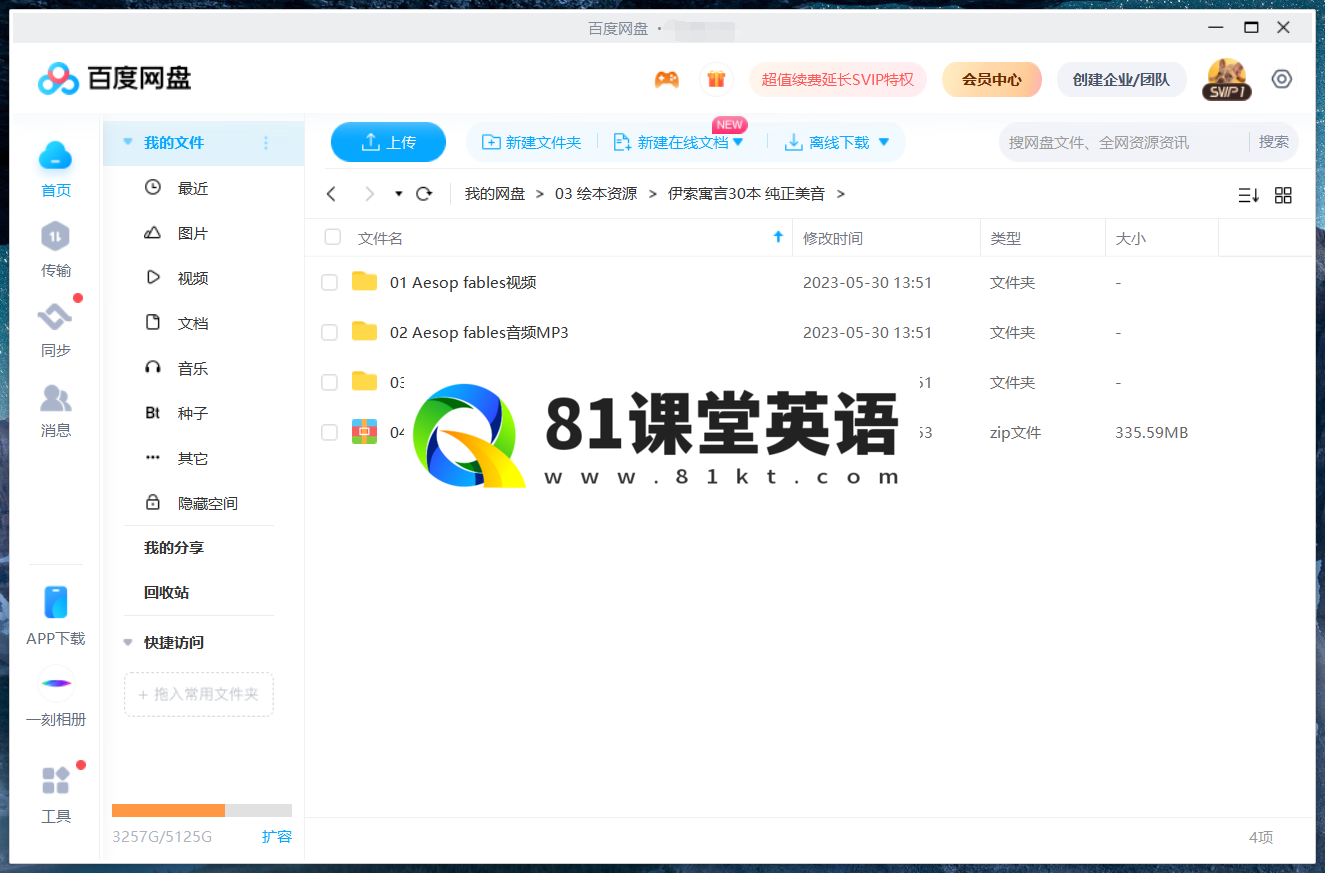
Task: Check 02 Aesop fables音频MP3 checkbox
Action: (x=329, y=333)
